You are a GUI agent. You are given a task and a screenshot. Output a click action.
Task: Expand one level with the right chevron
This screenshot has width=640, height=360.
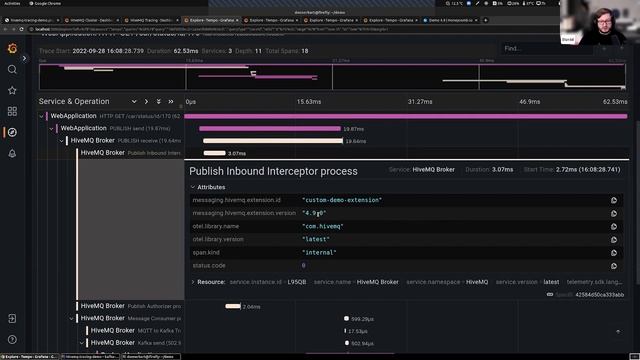point(146,102)
